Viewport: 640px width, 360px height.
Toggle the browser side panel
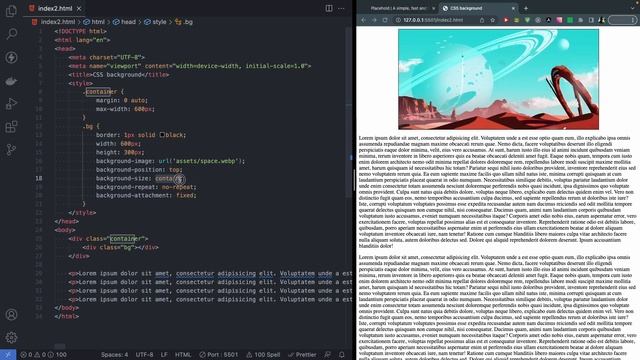click(591, 20)
